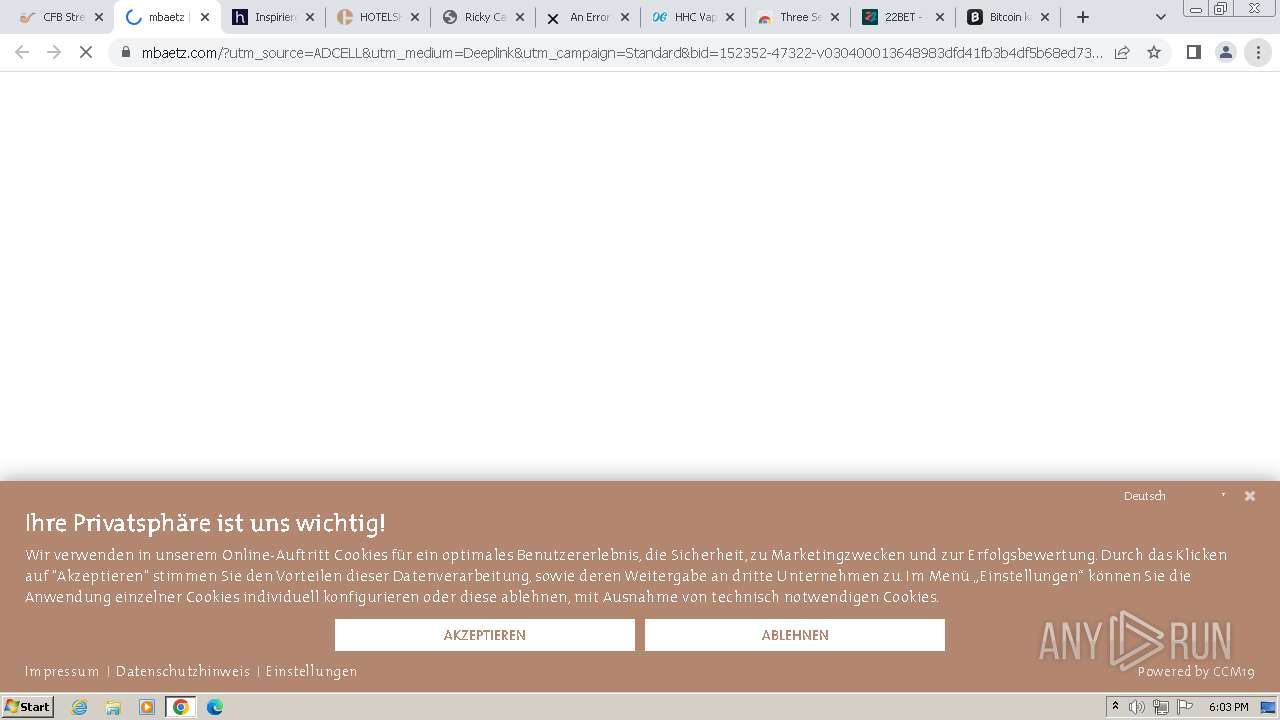
Task: Show desktop via tray monitor icon
Action: (x=1268, y=707)
